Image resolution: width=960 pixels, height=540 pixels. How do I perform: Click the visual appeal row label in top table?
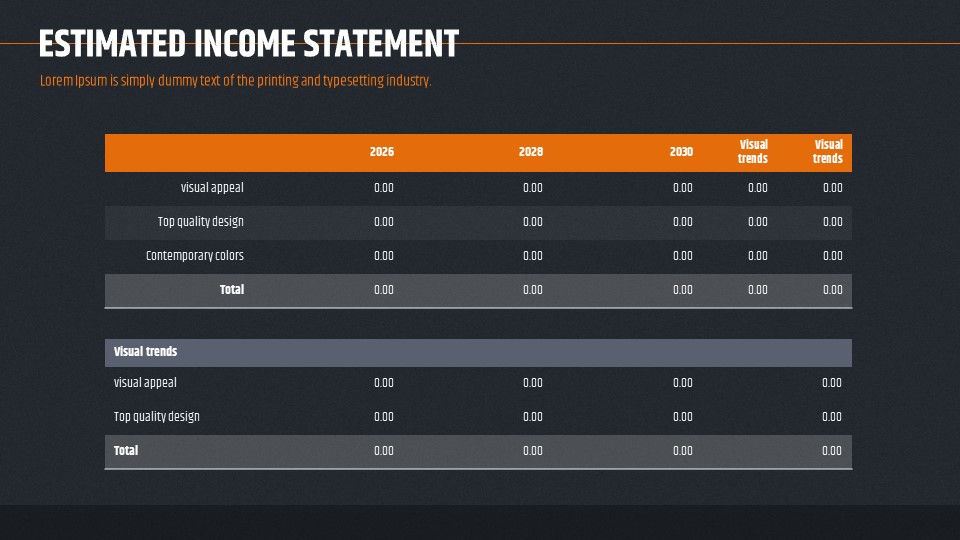(x=212, y=188)
